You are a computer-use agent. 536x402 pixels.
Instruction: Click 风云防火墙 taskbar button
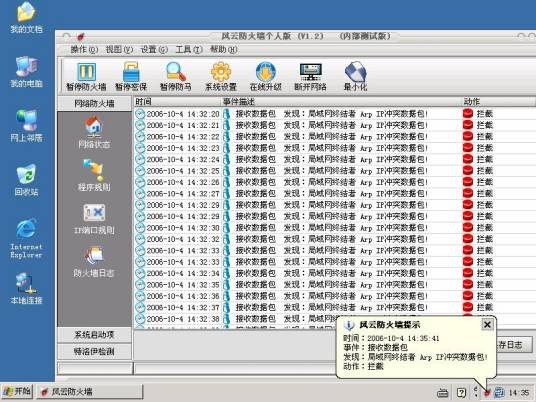tap(90, 392)
